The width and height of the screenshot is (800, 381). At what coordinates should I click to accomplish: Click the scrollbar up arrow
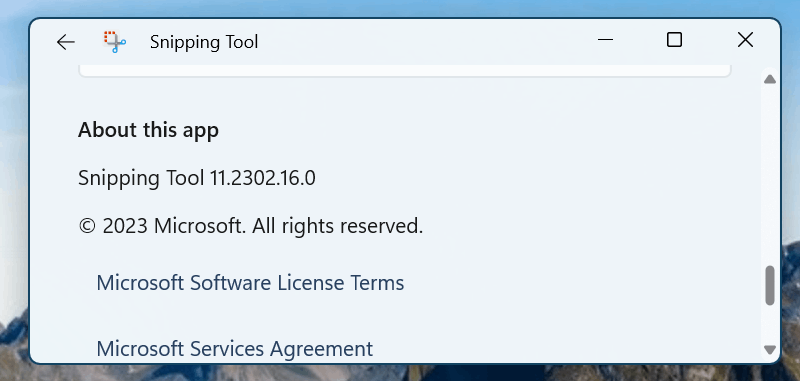[770, 79]
